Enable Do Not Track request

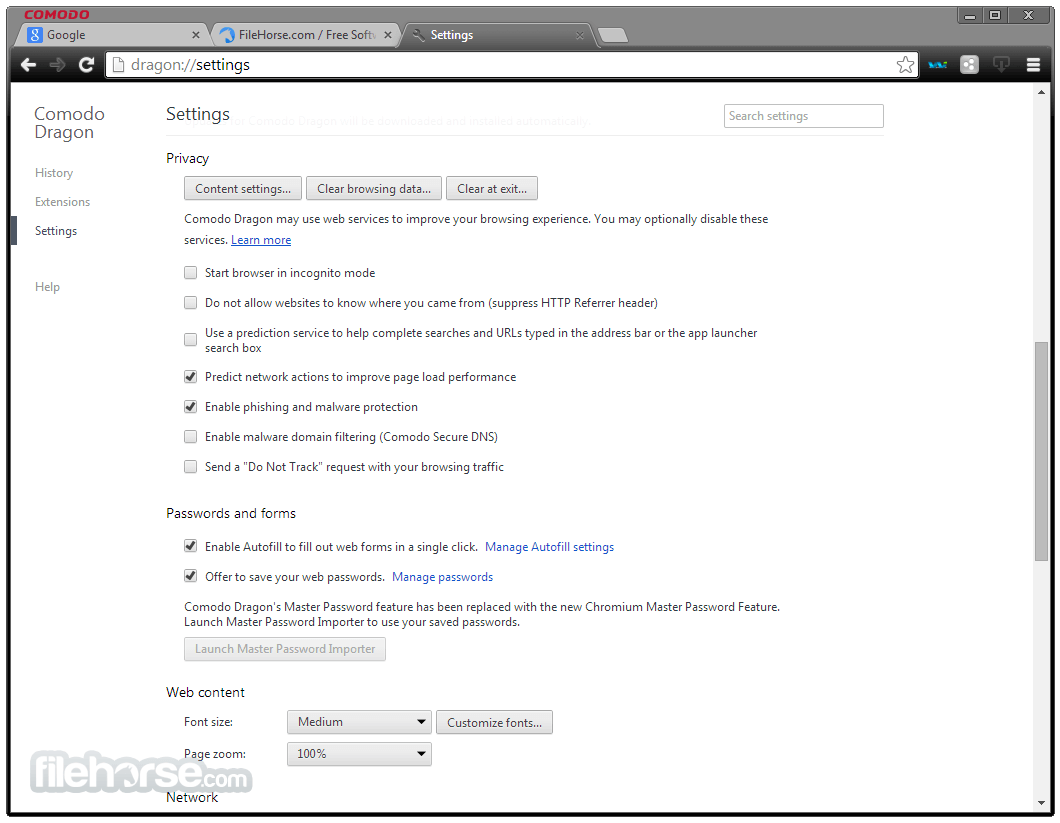[x=191, y=467]
